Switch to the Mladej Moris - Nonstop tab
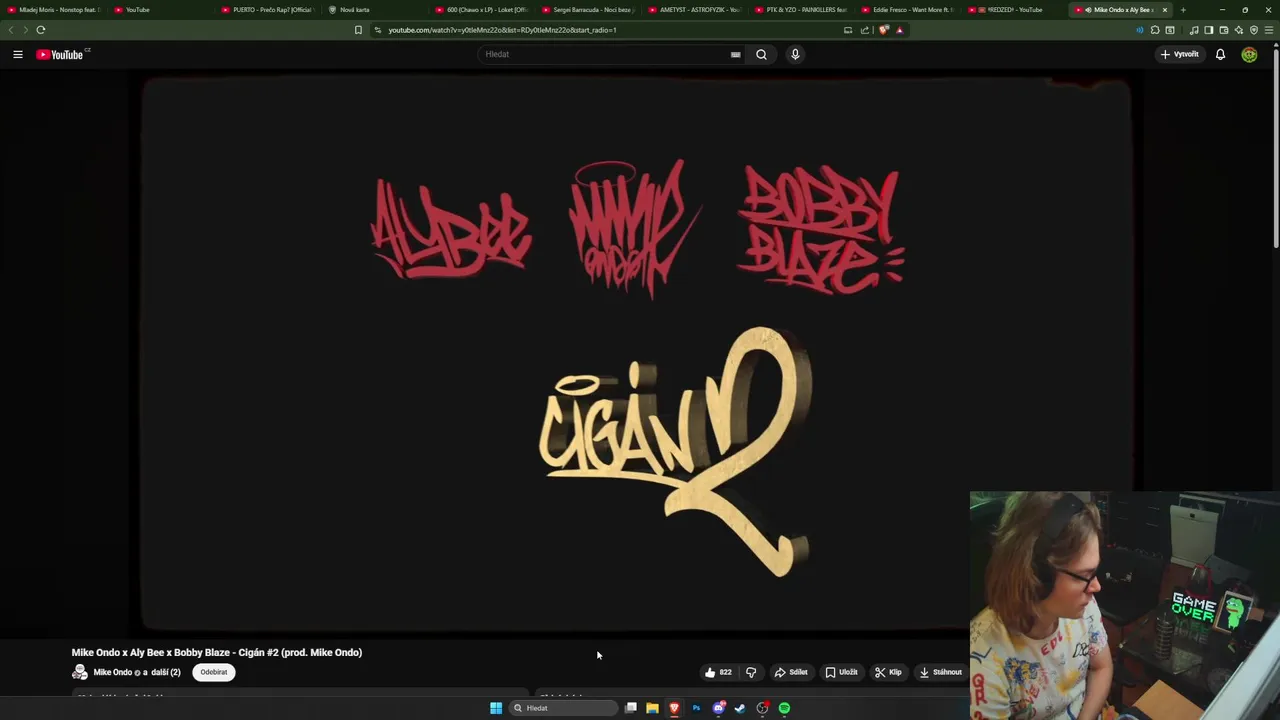The image size is (1280, 720). pos(55,10)
